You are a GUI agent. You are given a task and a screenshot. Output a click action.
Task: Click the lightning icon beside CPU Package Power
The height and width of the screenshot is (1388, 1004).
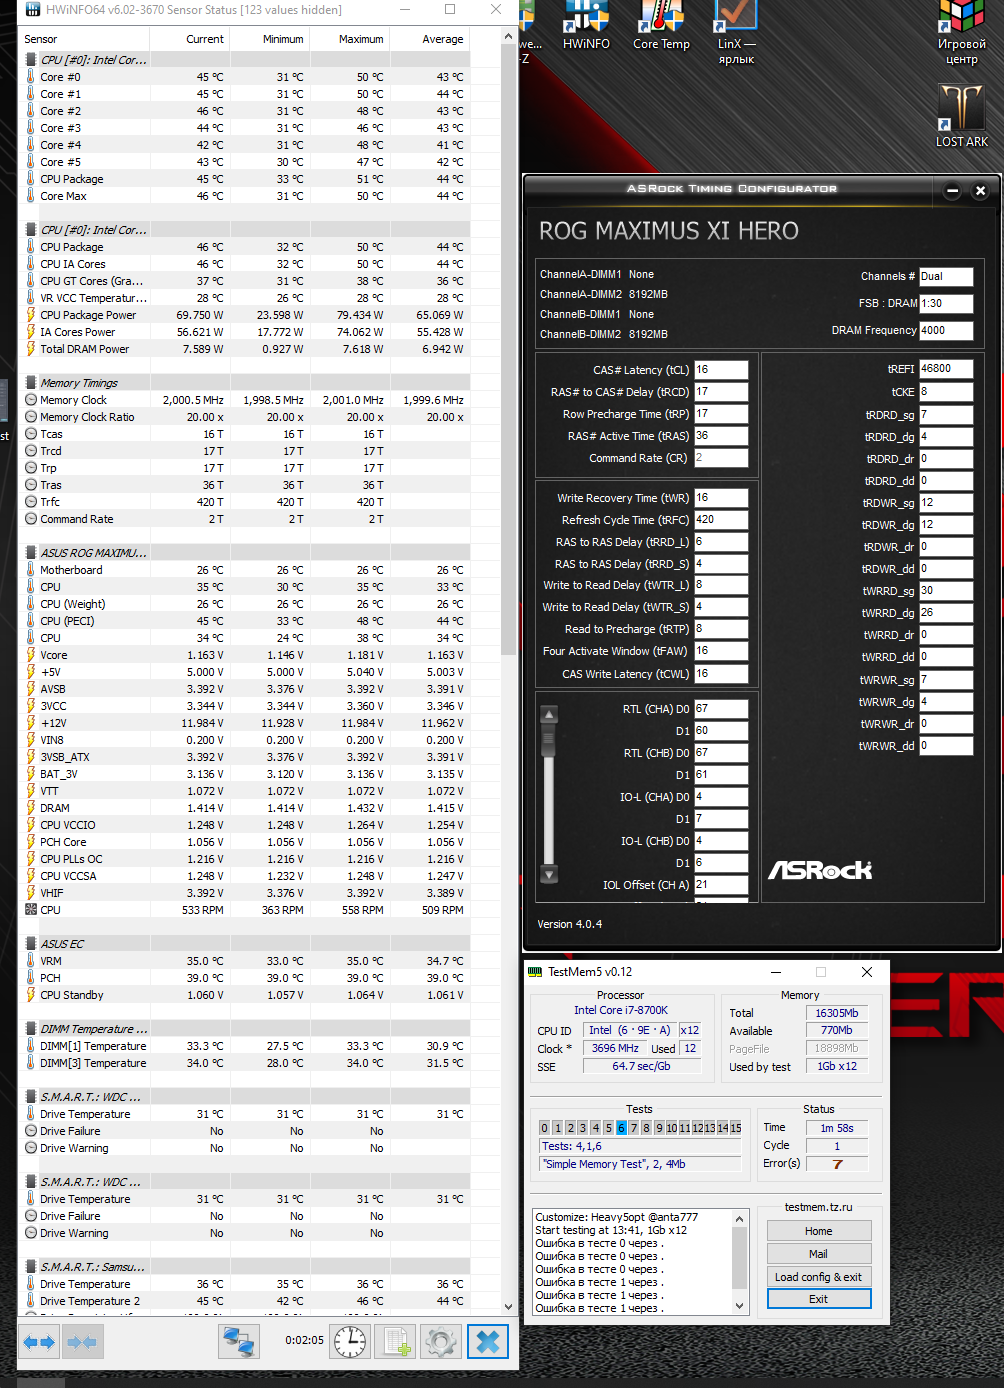tap(31, 315)
